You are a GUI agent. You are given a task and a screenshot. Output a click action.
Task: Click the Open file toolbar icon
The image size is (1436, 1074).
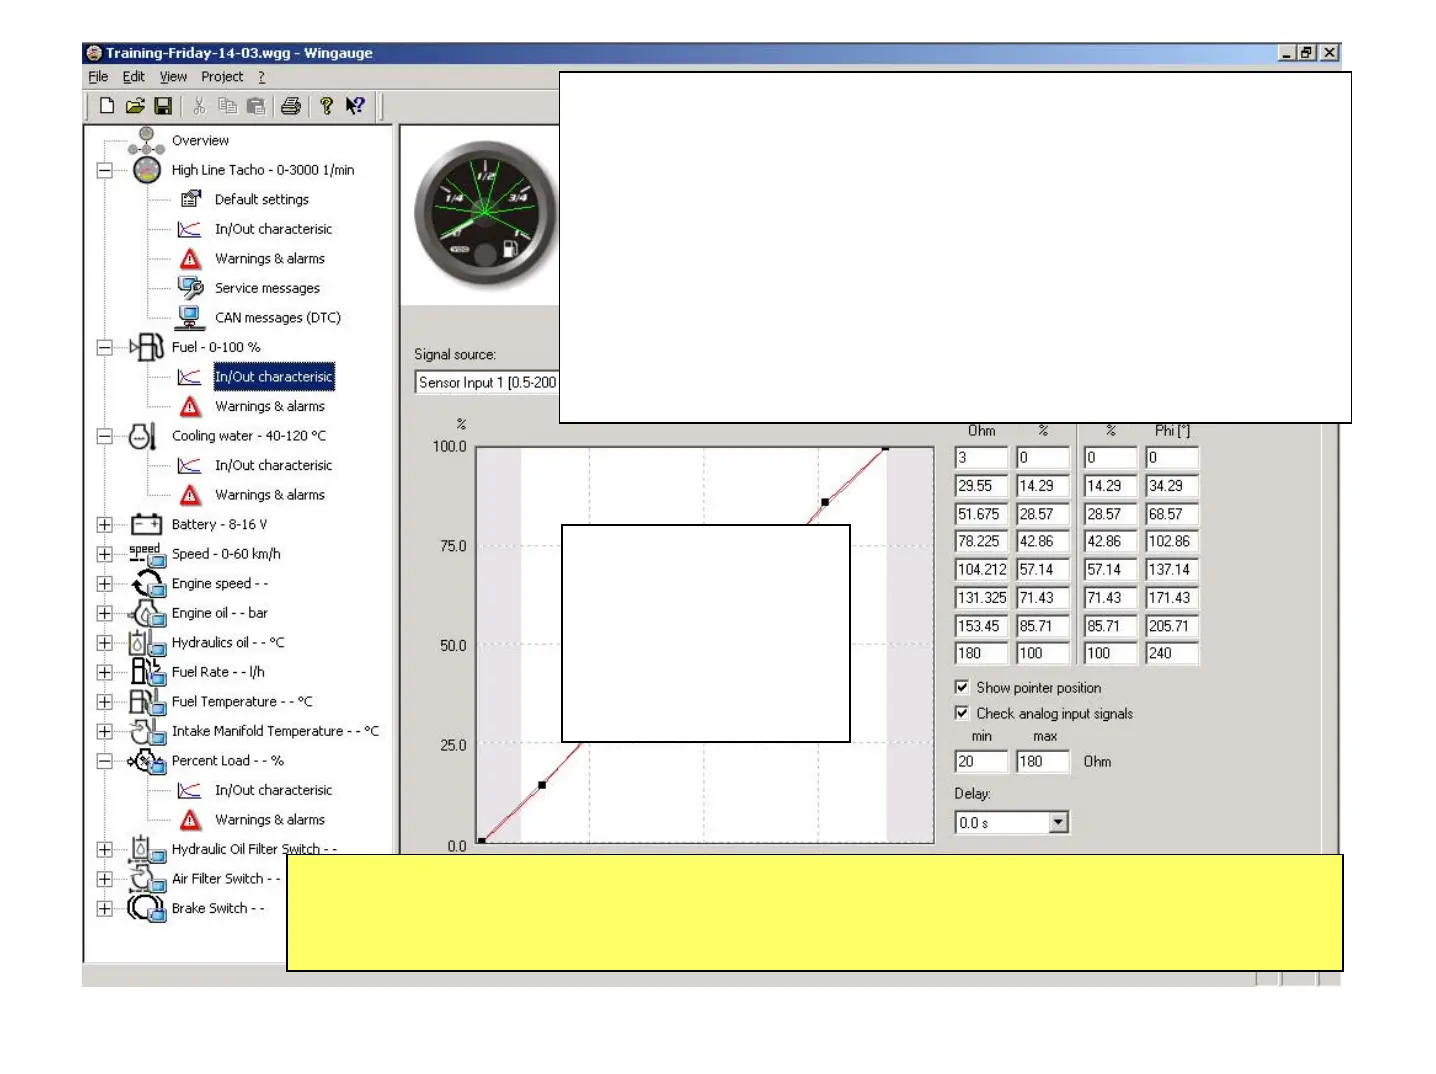click(135, 106)
